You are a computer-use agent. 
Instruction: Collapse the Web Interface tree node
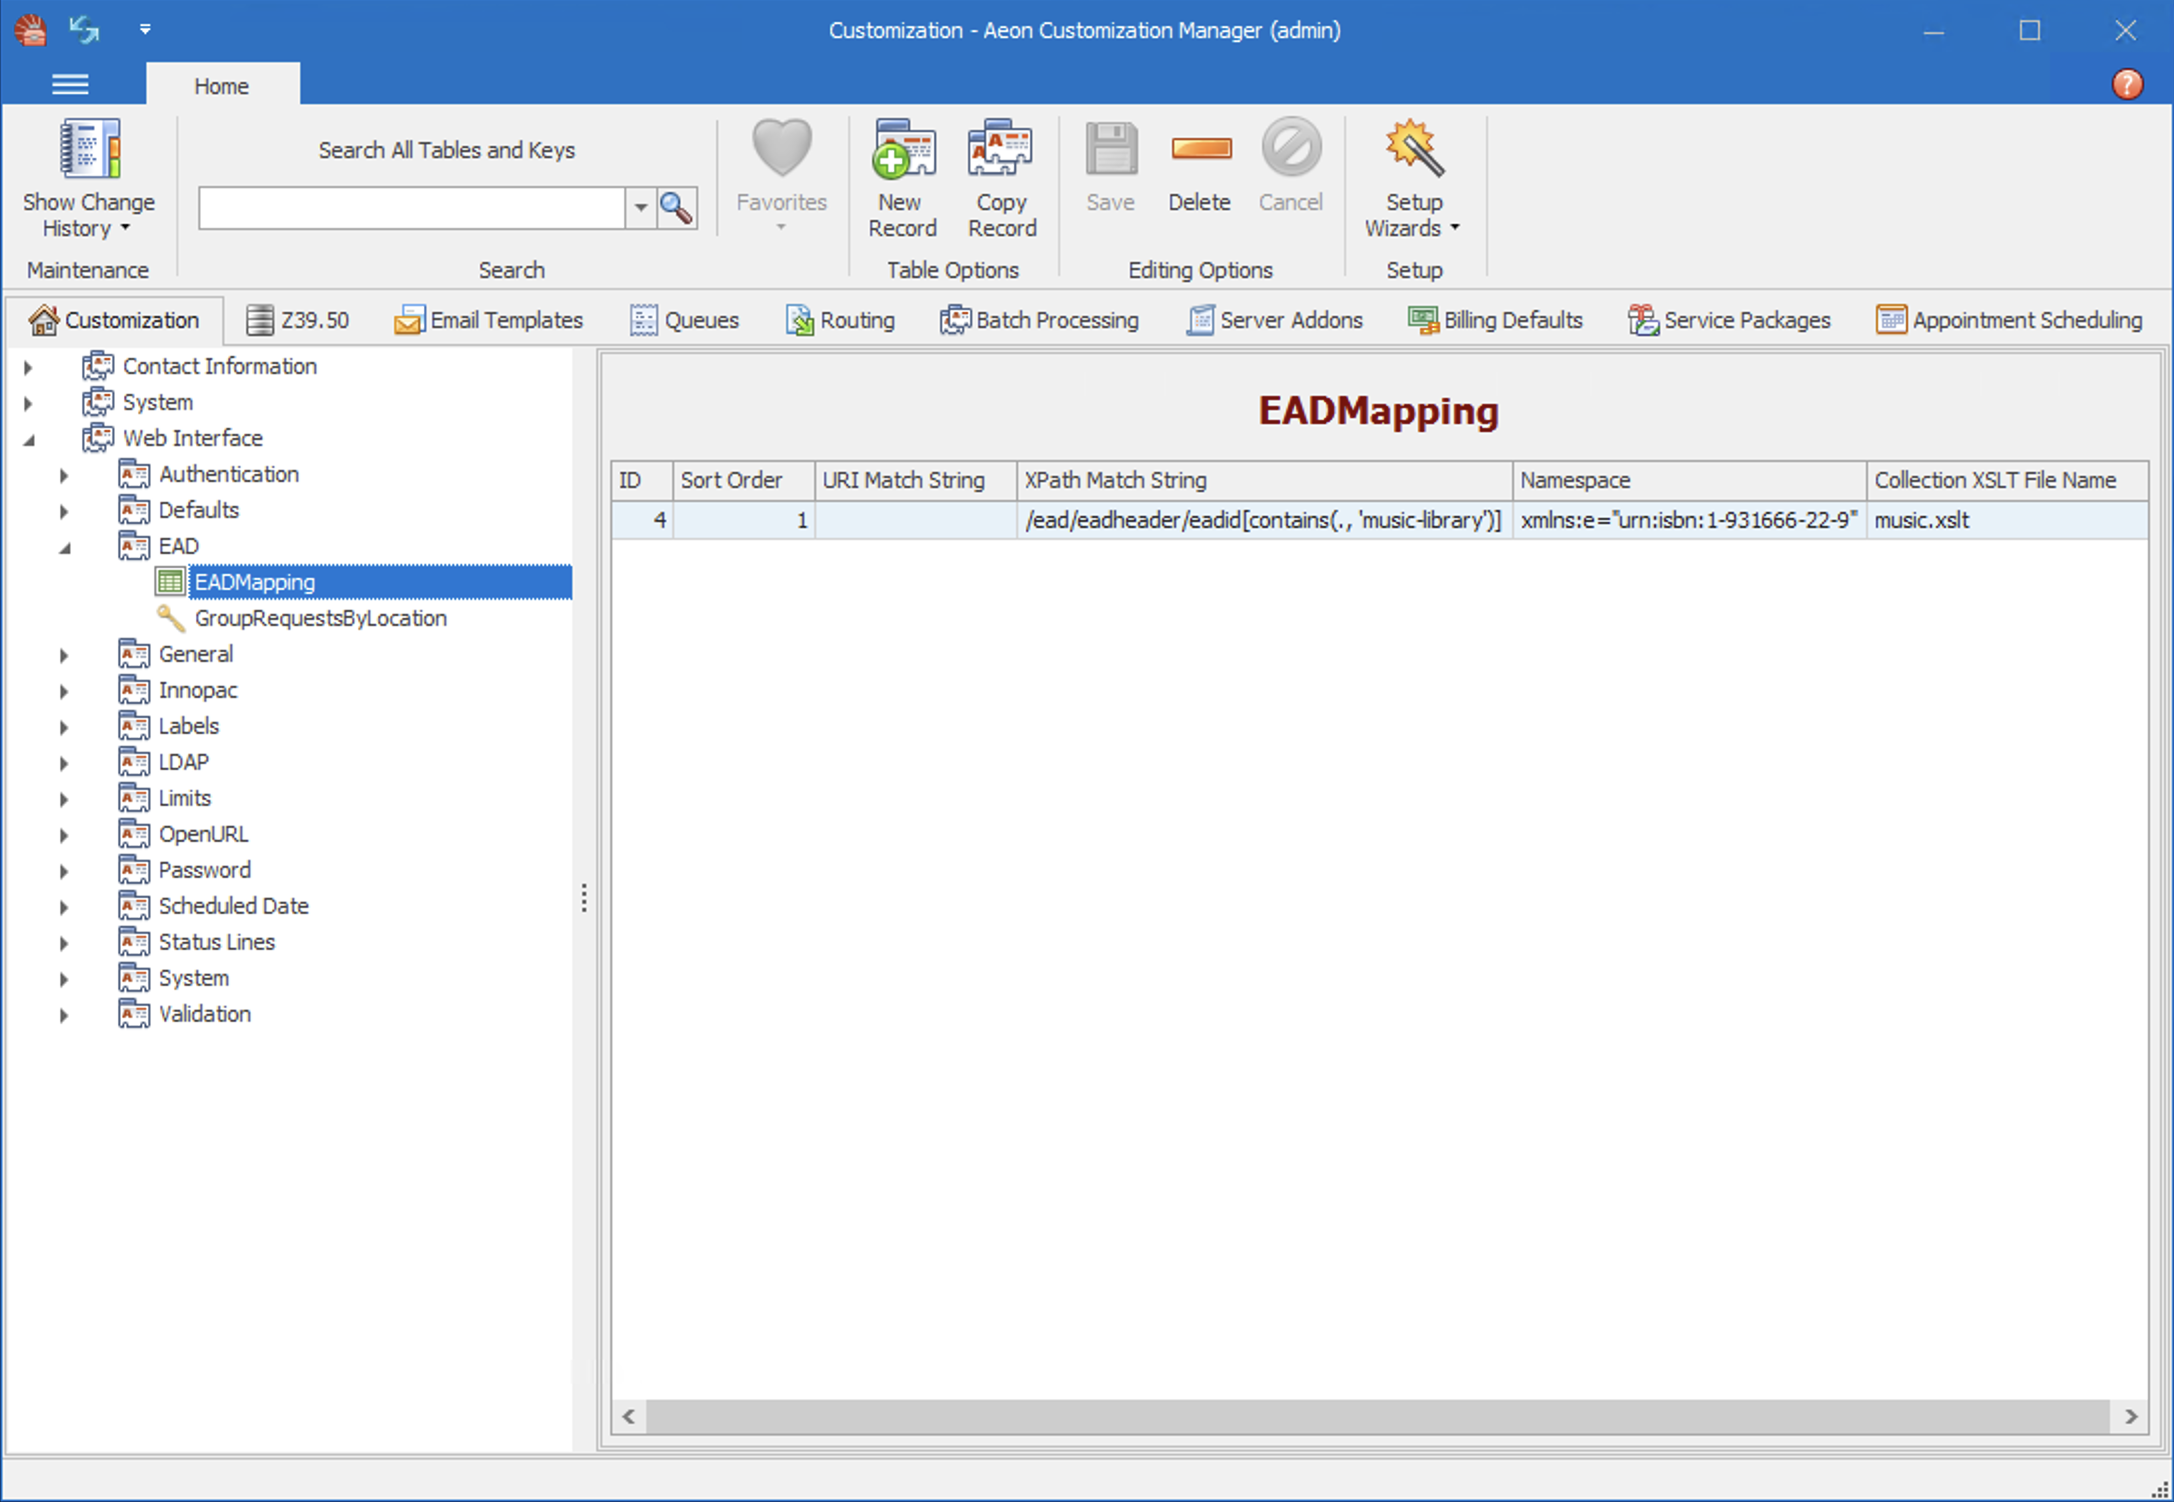click(29, 438)
